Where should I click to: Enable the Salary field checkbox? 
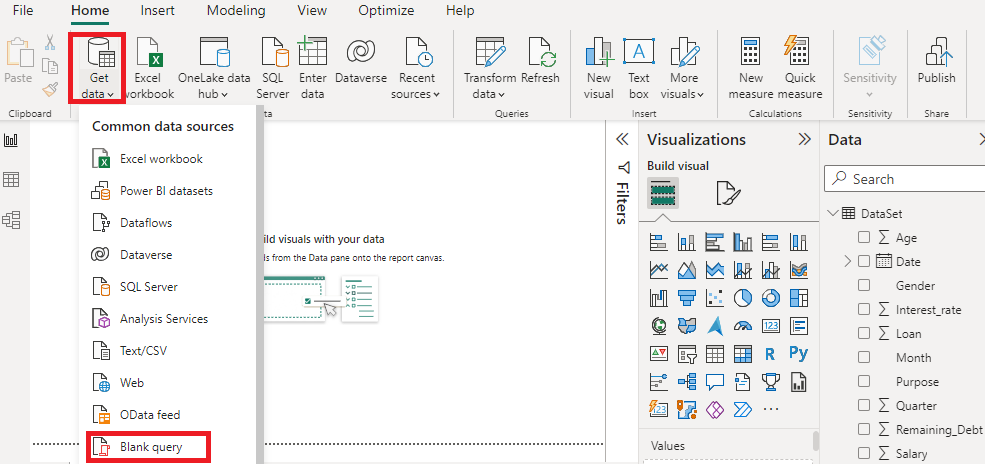click(864, 454)
